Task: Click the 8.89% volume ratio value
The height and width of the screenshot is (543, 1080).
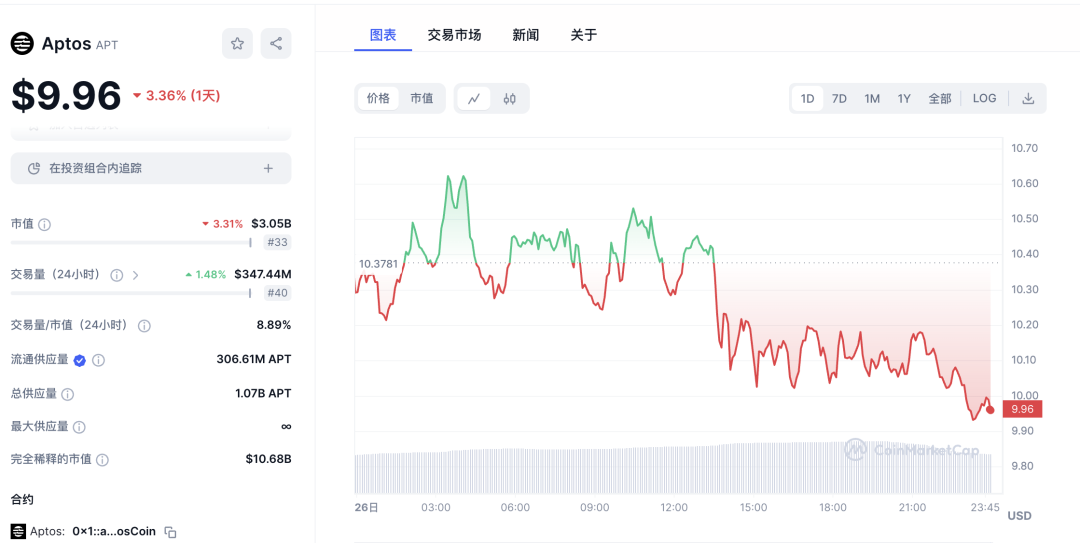Action: pos(274,325)
